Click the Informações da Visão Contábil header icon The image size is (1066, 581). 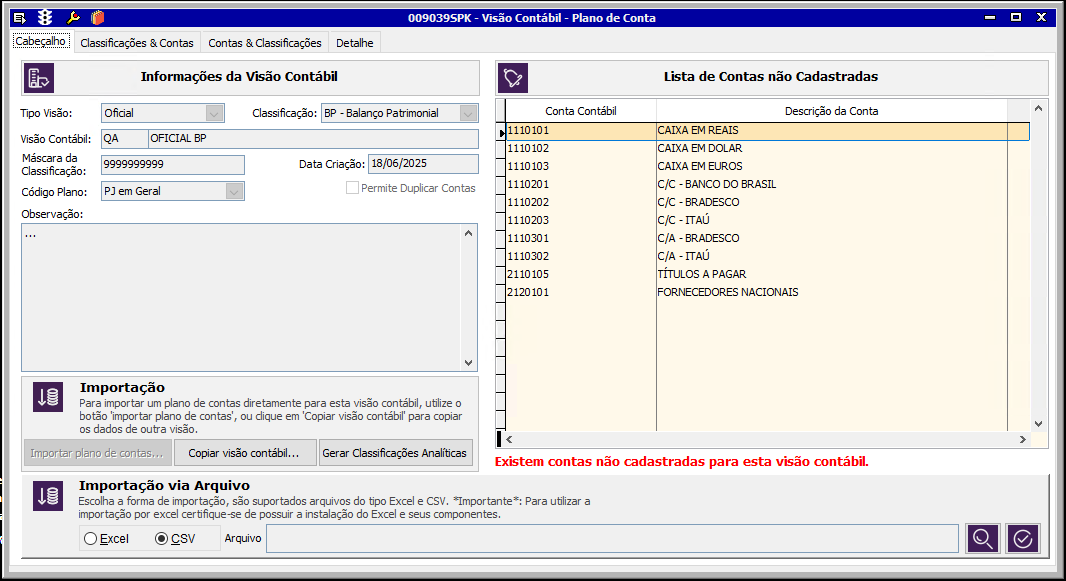pos(38,78)
